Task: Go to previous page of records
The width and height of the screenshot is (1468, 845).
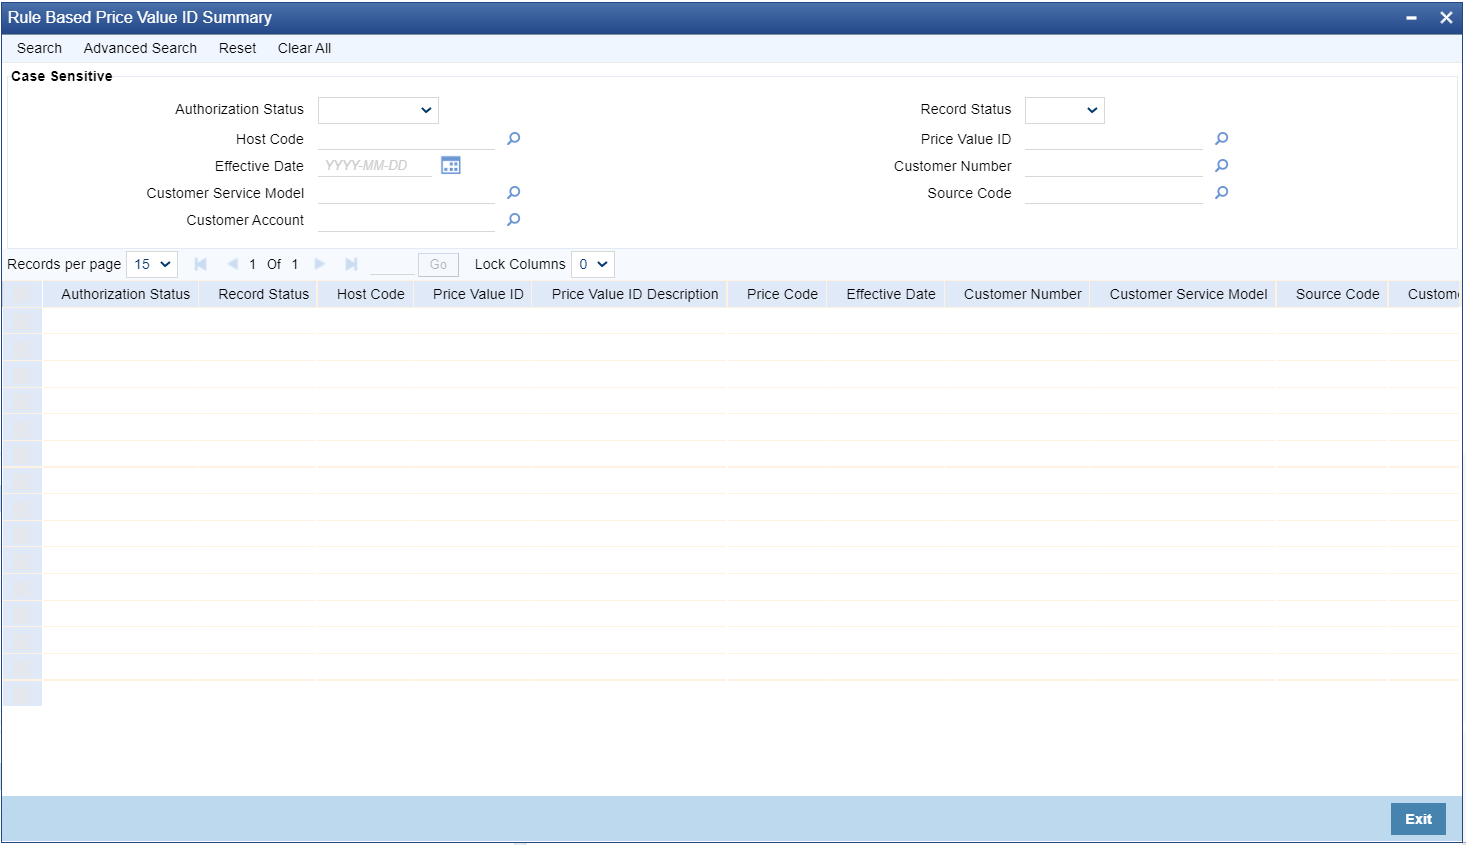Action: (232, 264)
